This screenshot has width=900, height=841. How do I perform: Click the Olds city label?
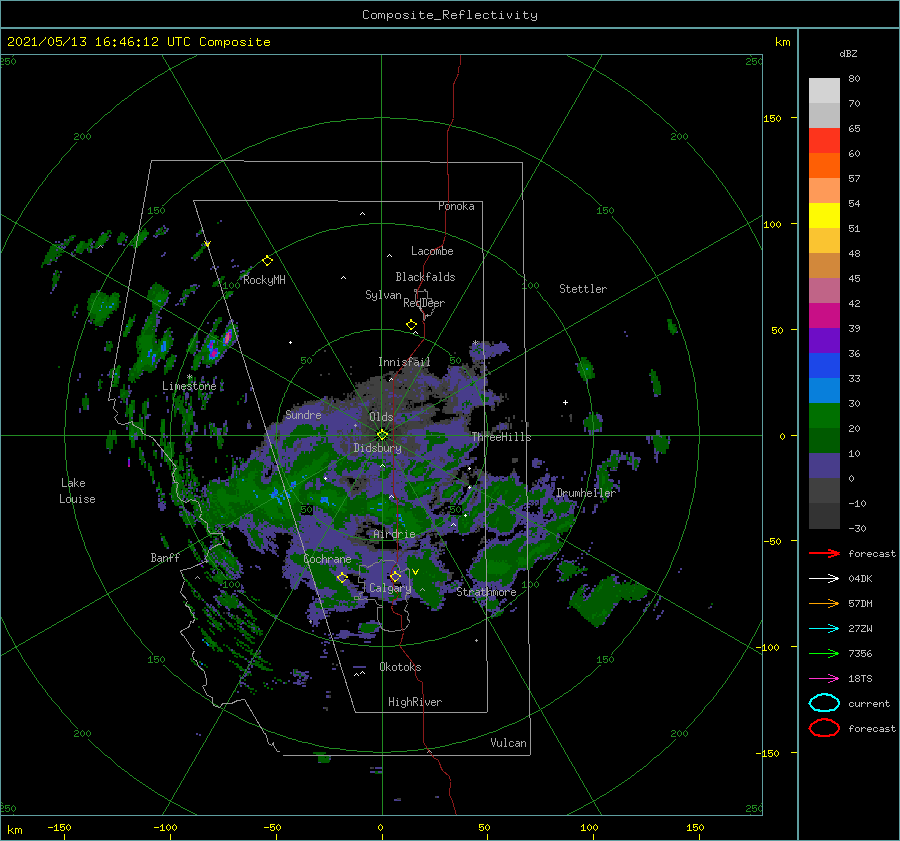pyautogui.click(x=381, y=417)
